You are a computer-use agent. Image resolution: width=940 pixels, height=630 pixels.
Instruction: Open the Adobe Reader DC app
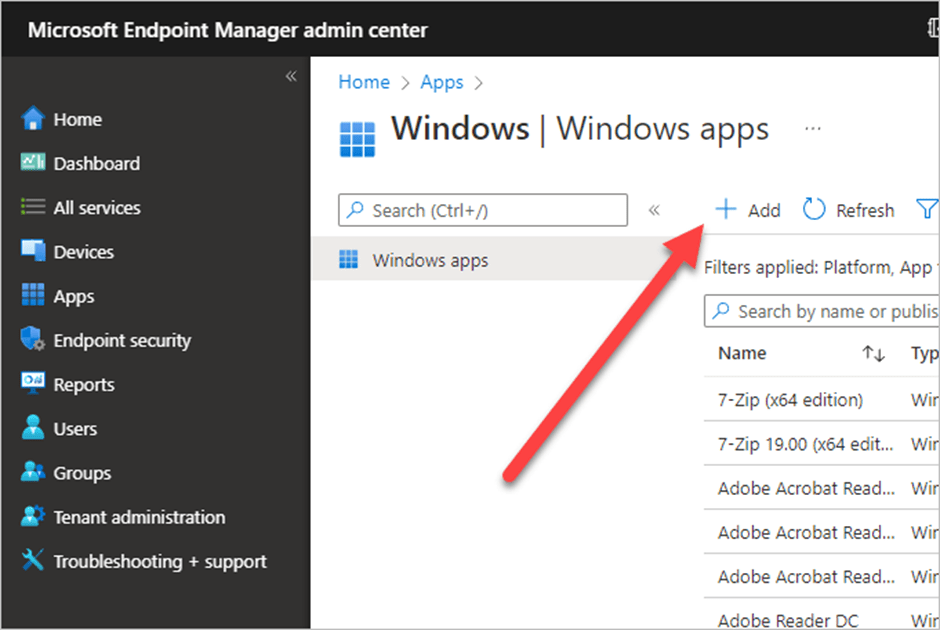coord(788,620)
